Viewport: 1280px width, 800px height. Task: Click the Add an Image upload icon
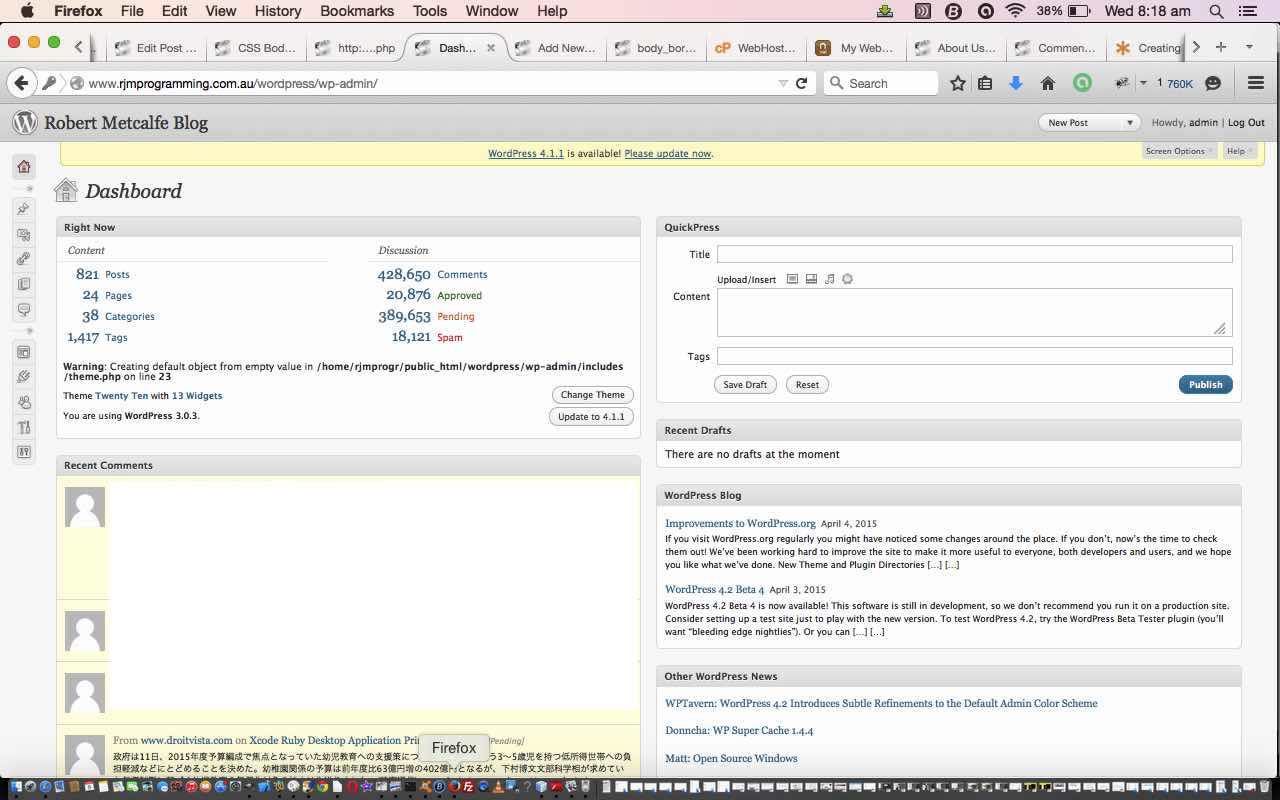coord(792,279)
